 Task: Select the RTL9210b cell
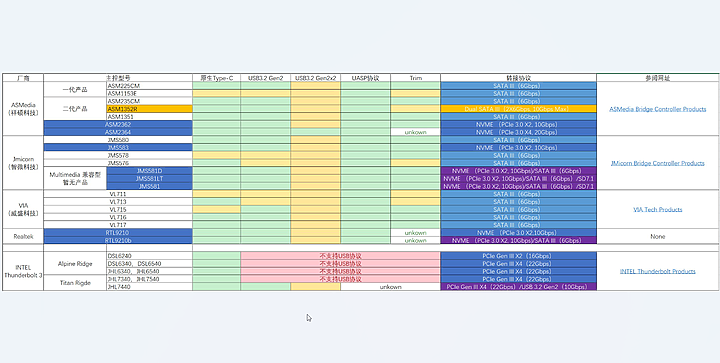pyautogui.click(x=118, y=240)
